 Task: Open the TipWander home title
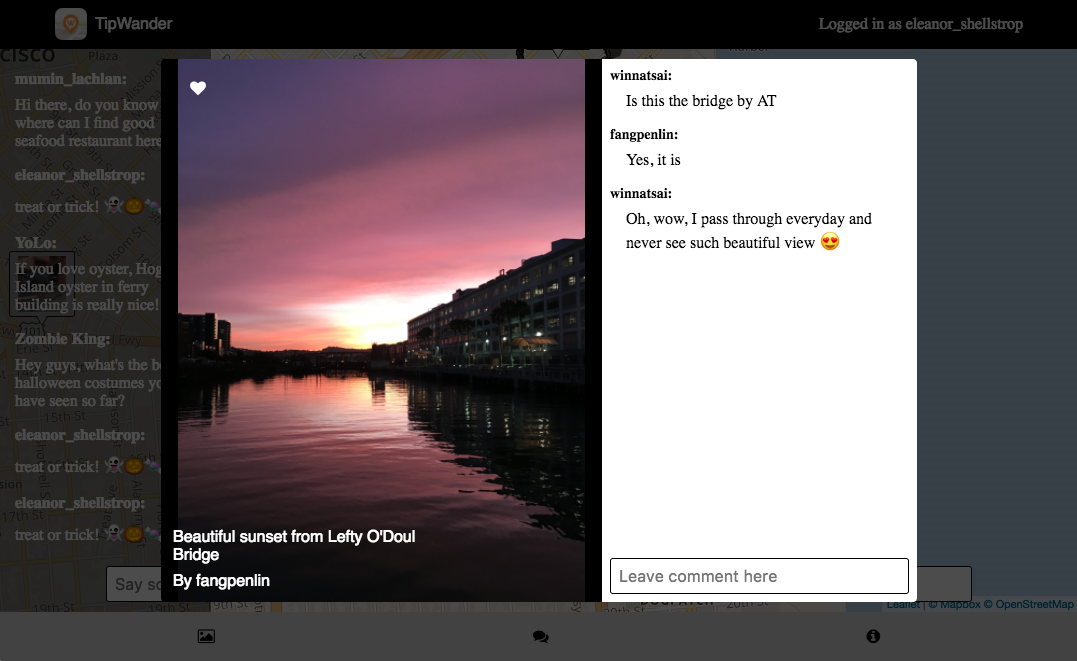(133, 23)
